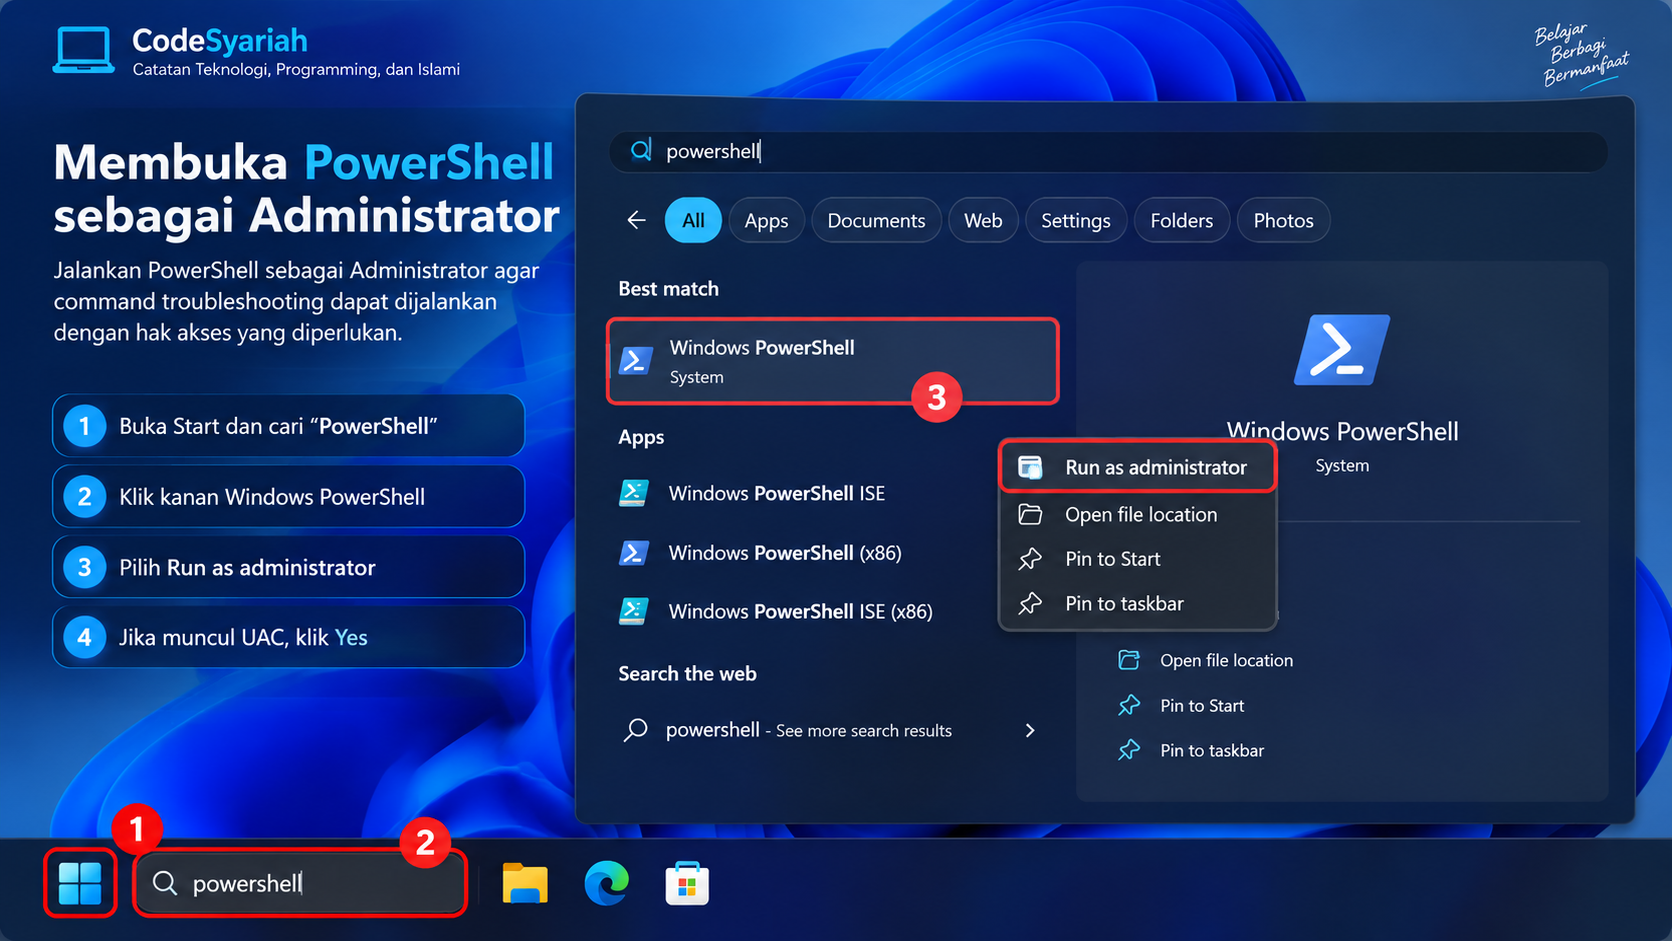Click Open file location in details pane
The height and width of the screenshot is (941, 1672).
click(x=1226, y=660)
